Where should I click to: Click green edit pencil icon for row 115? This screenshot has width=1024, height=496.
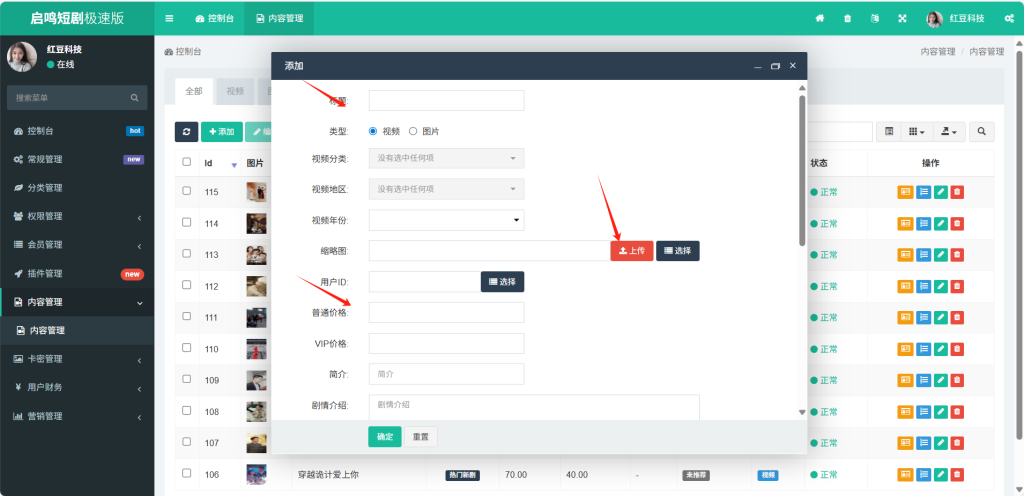pos(940,192)
